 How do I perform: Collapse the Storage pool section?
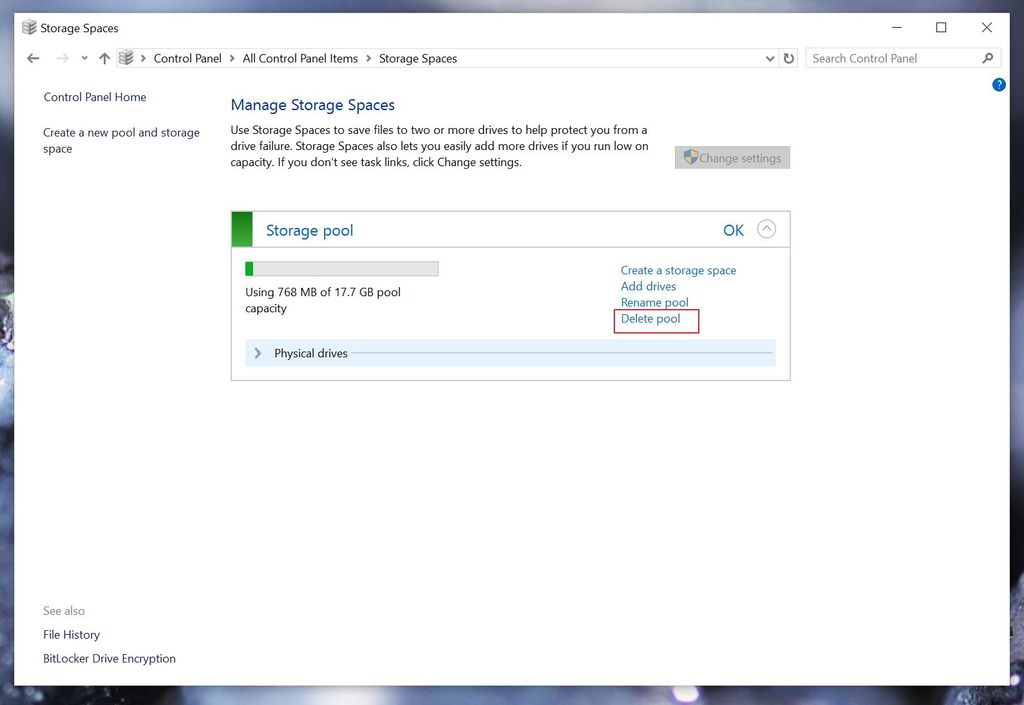(766, 229)
